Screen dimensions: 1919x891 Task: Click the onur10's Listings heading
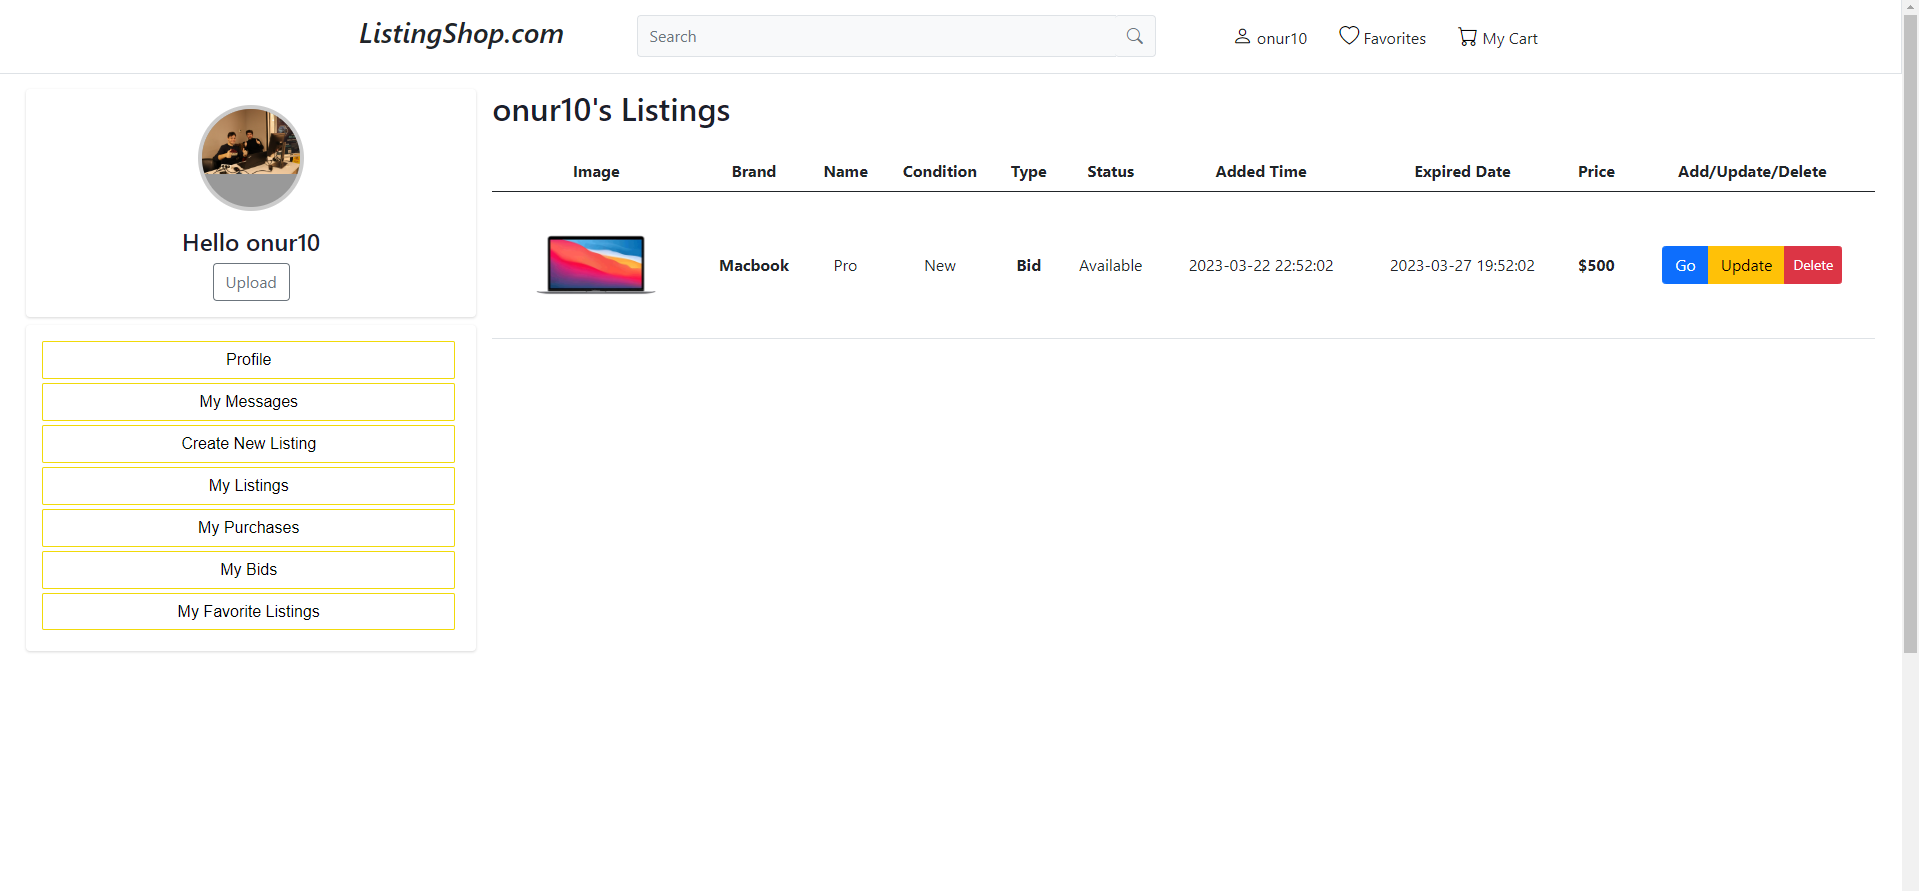[611, 110]
